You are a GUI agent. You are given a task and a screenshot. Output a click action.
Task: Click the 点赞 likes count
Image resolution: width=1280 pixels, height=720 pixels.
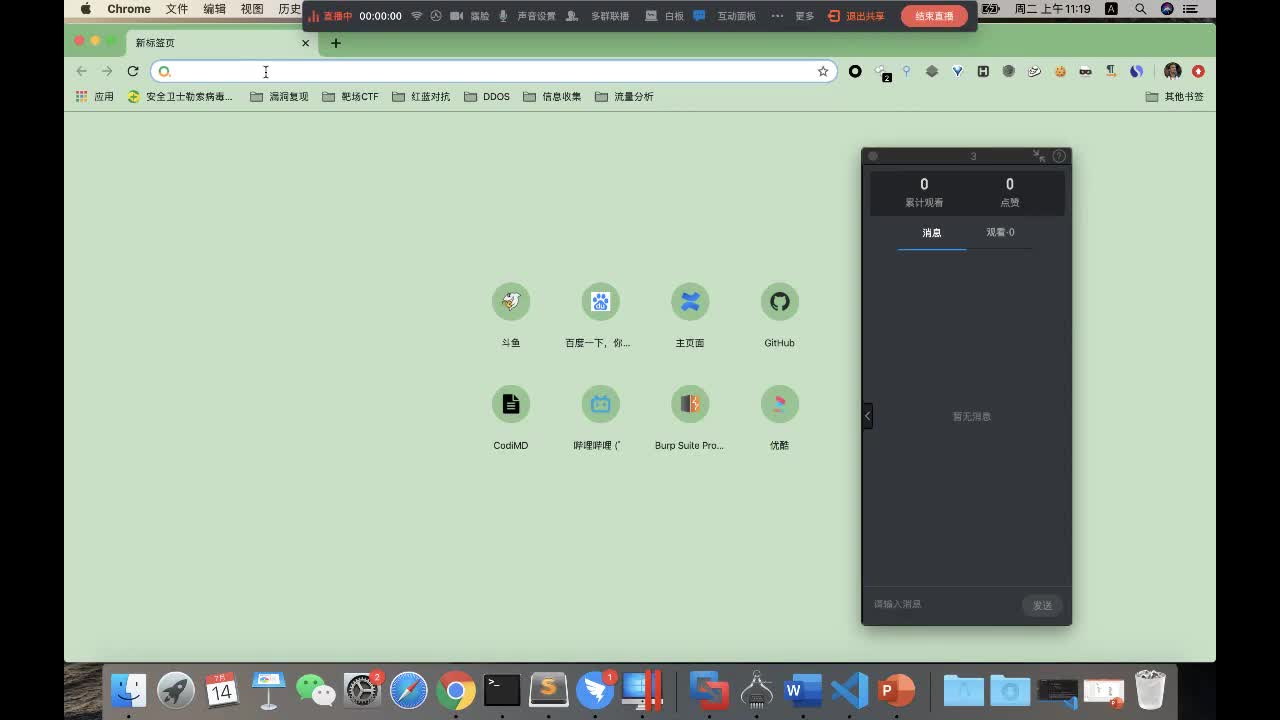[1010, 192]
